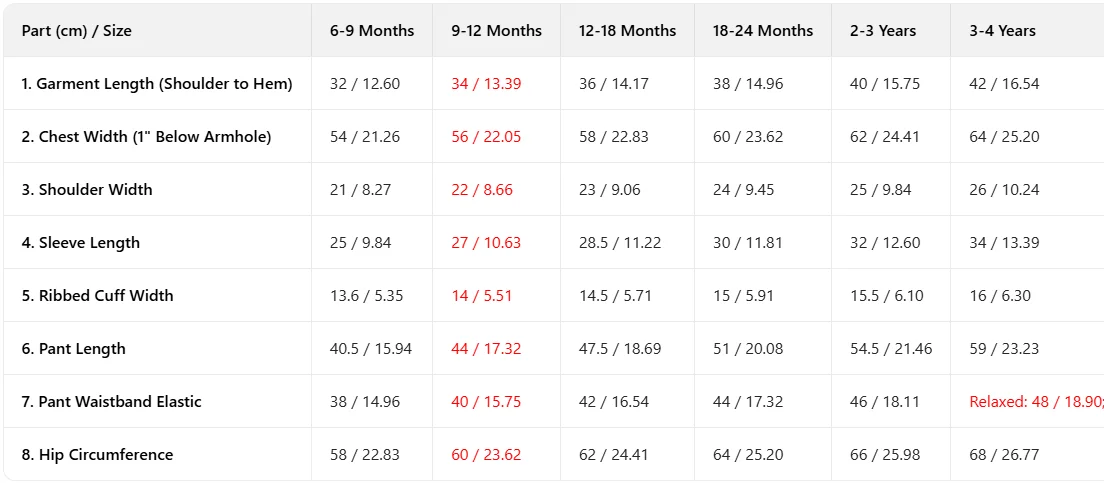This screenshot has width=1104, height=483.
Task: Click the Pant Length row label
Action: coord(74,349)
